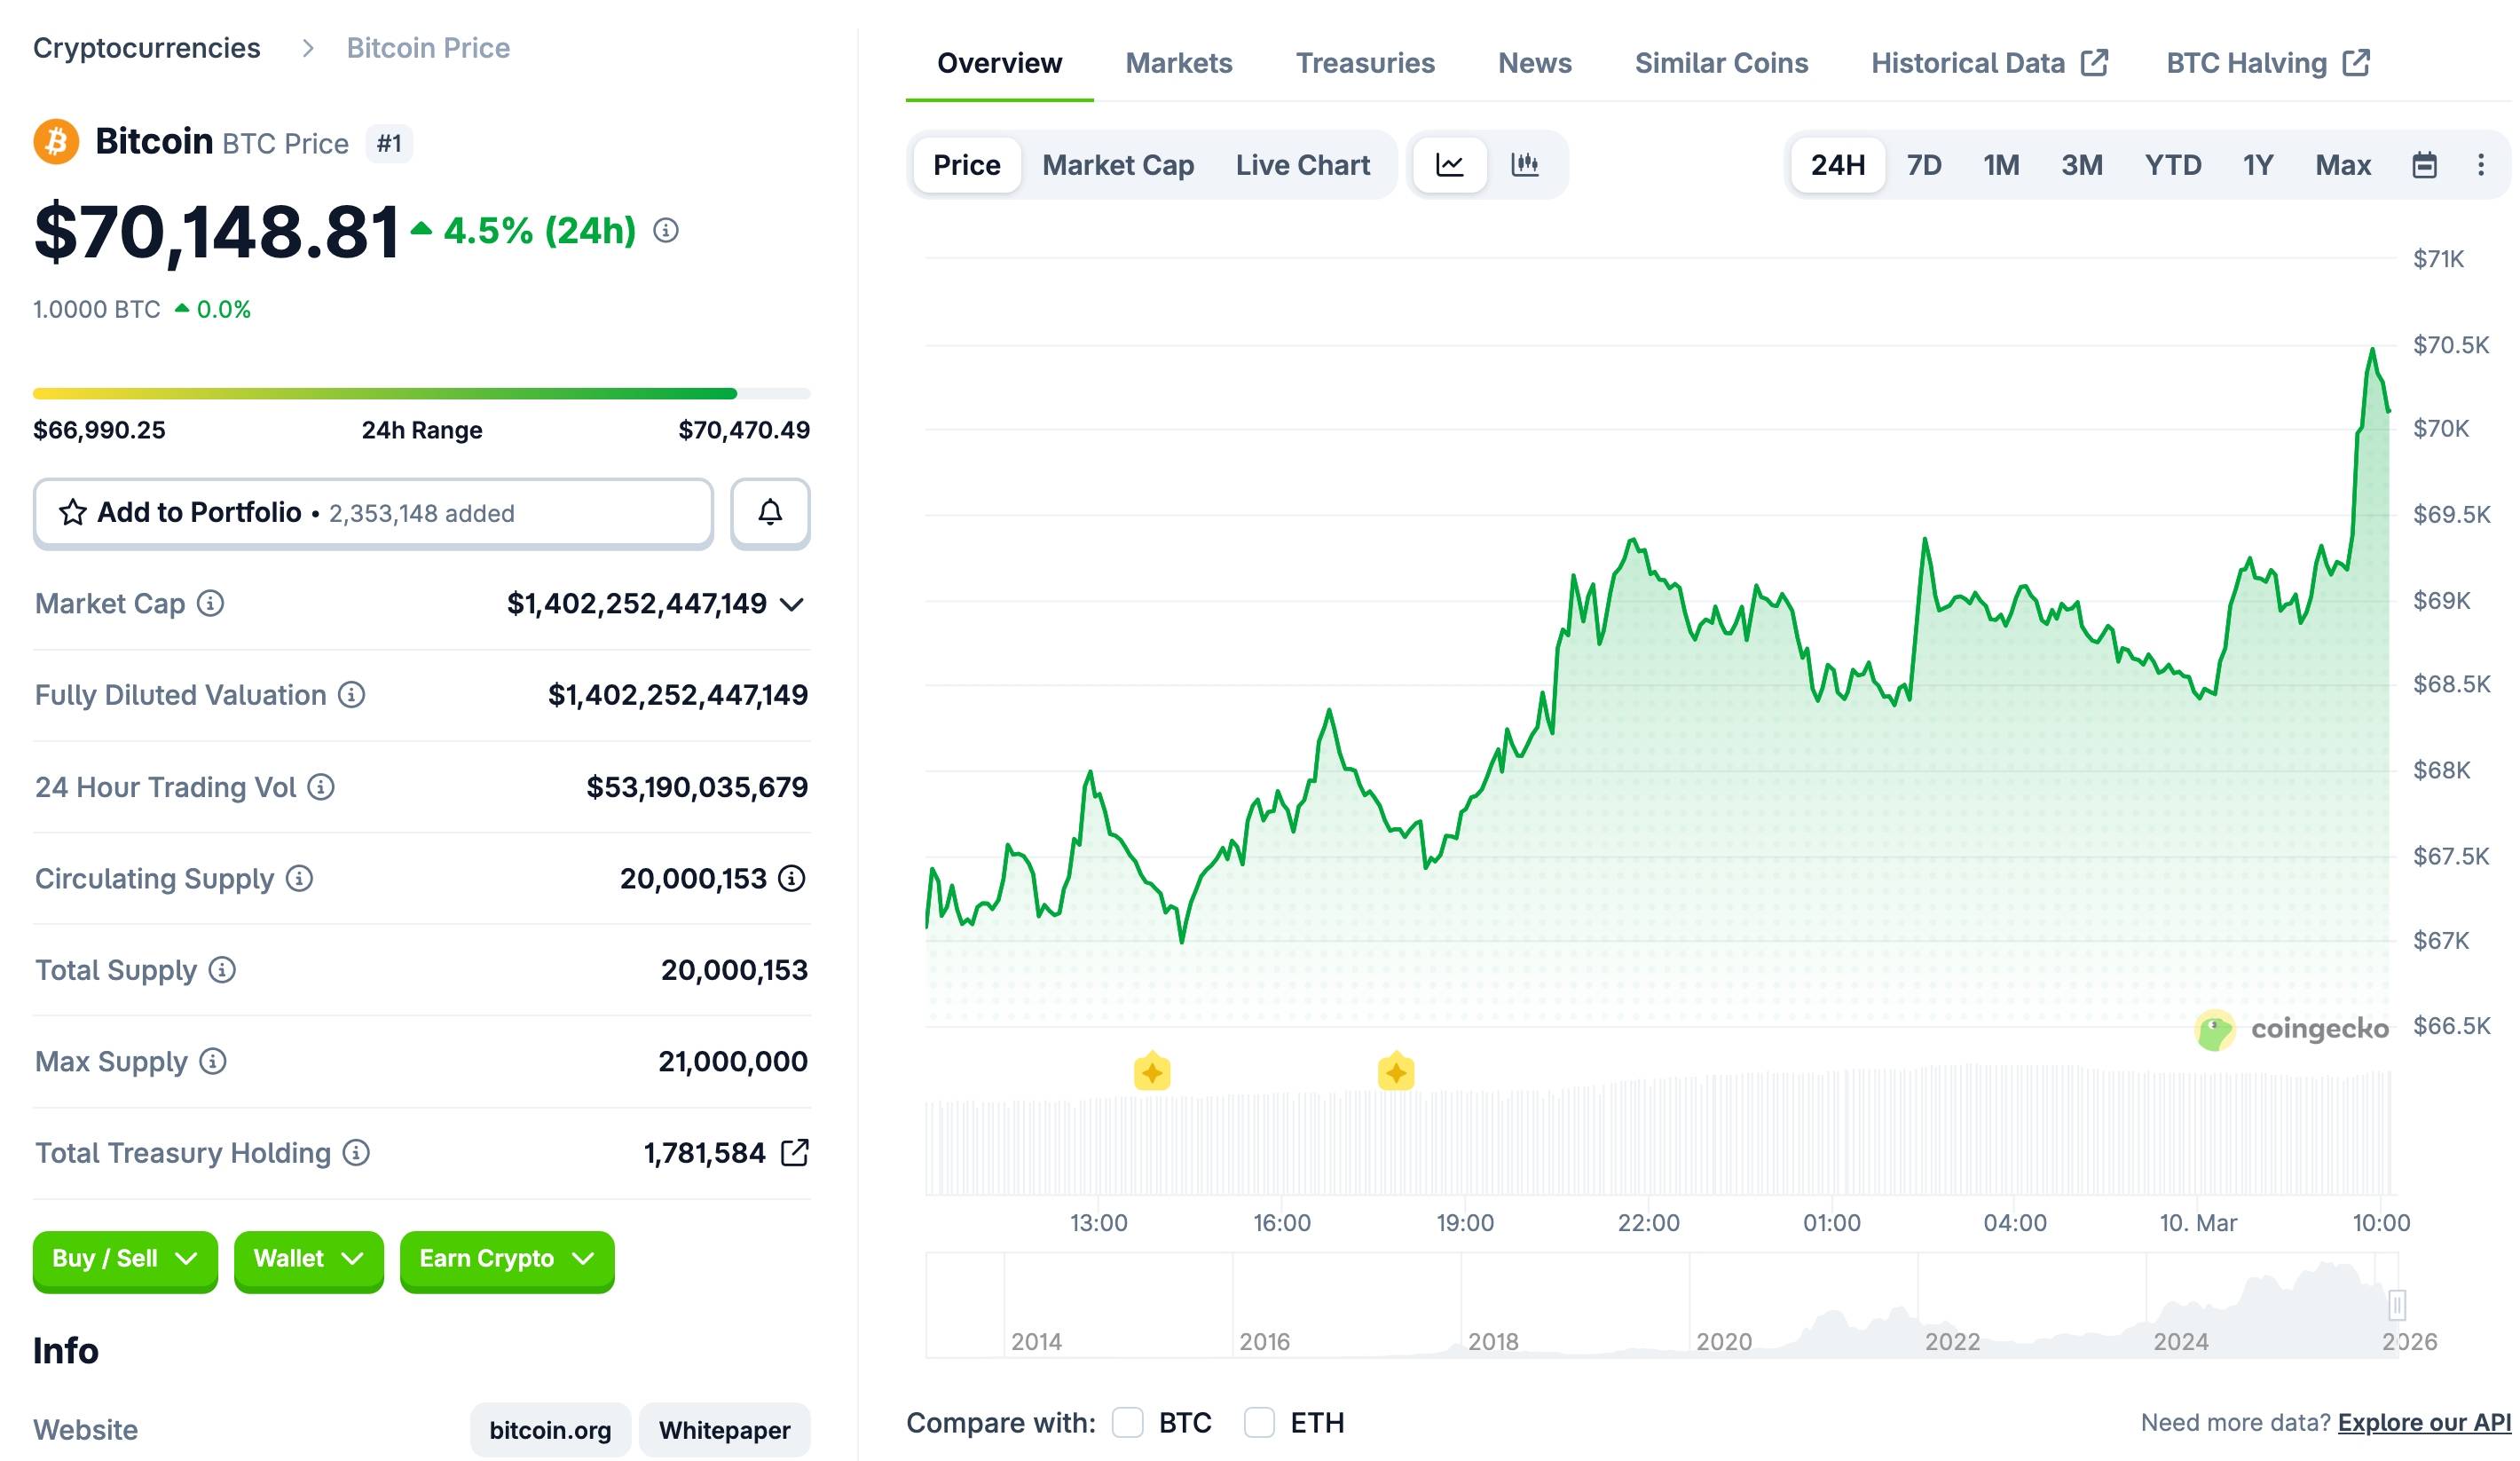The image size is (2520, 1461).
Task: Enable the ETH comparison checkbox
Action: (1259, 1422)
